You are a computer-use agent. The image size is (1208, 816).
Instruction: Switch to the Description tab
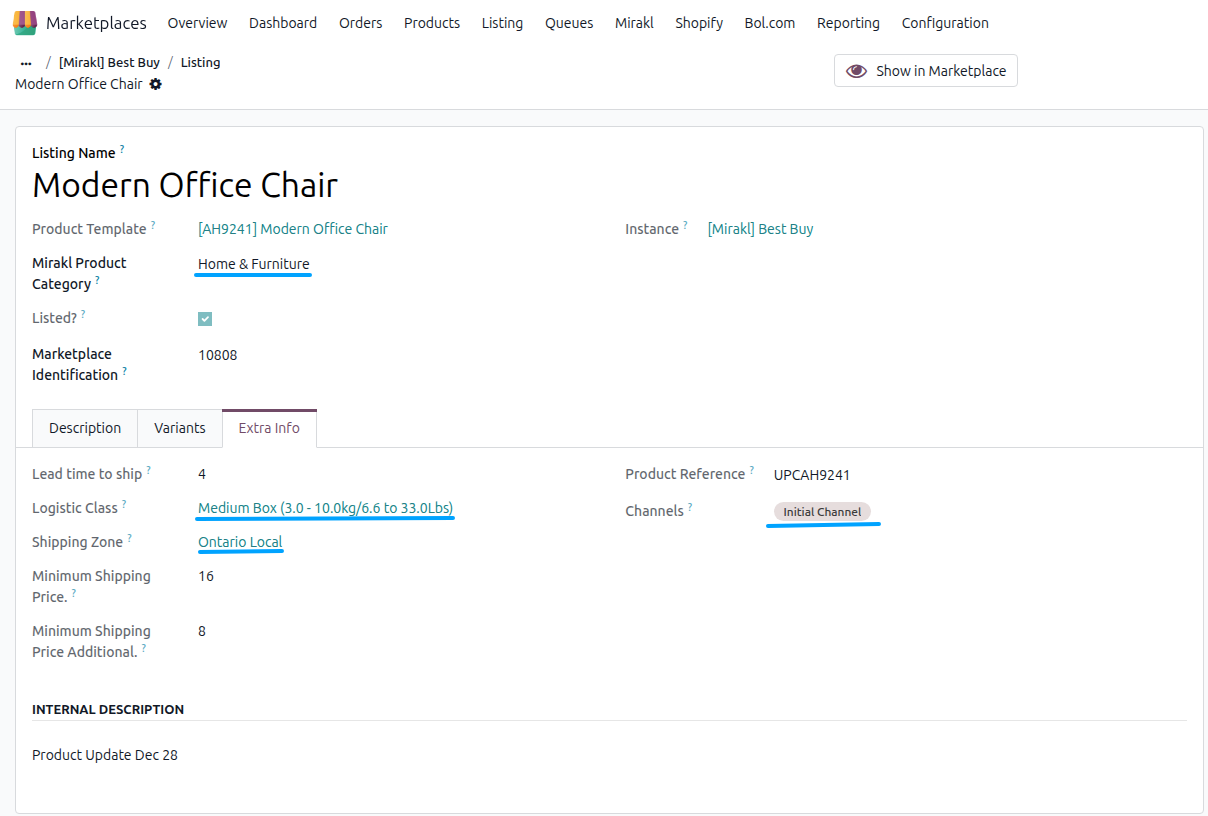(85, 428)
